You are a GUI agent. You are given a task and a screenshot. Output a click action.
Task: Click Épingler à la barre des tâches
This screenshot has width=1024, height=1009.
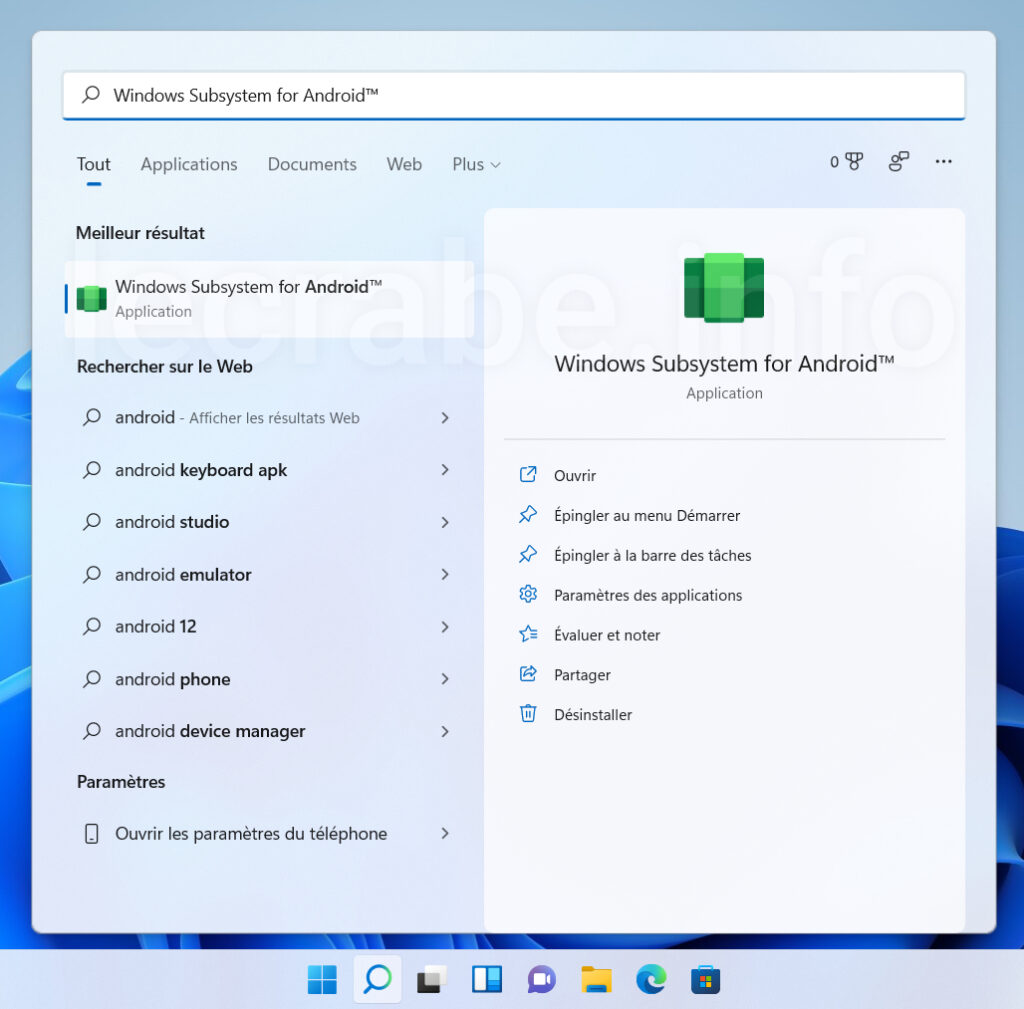652,554
